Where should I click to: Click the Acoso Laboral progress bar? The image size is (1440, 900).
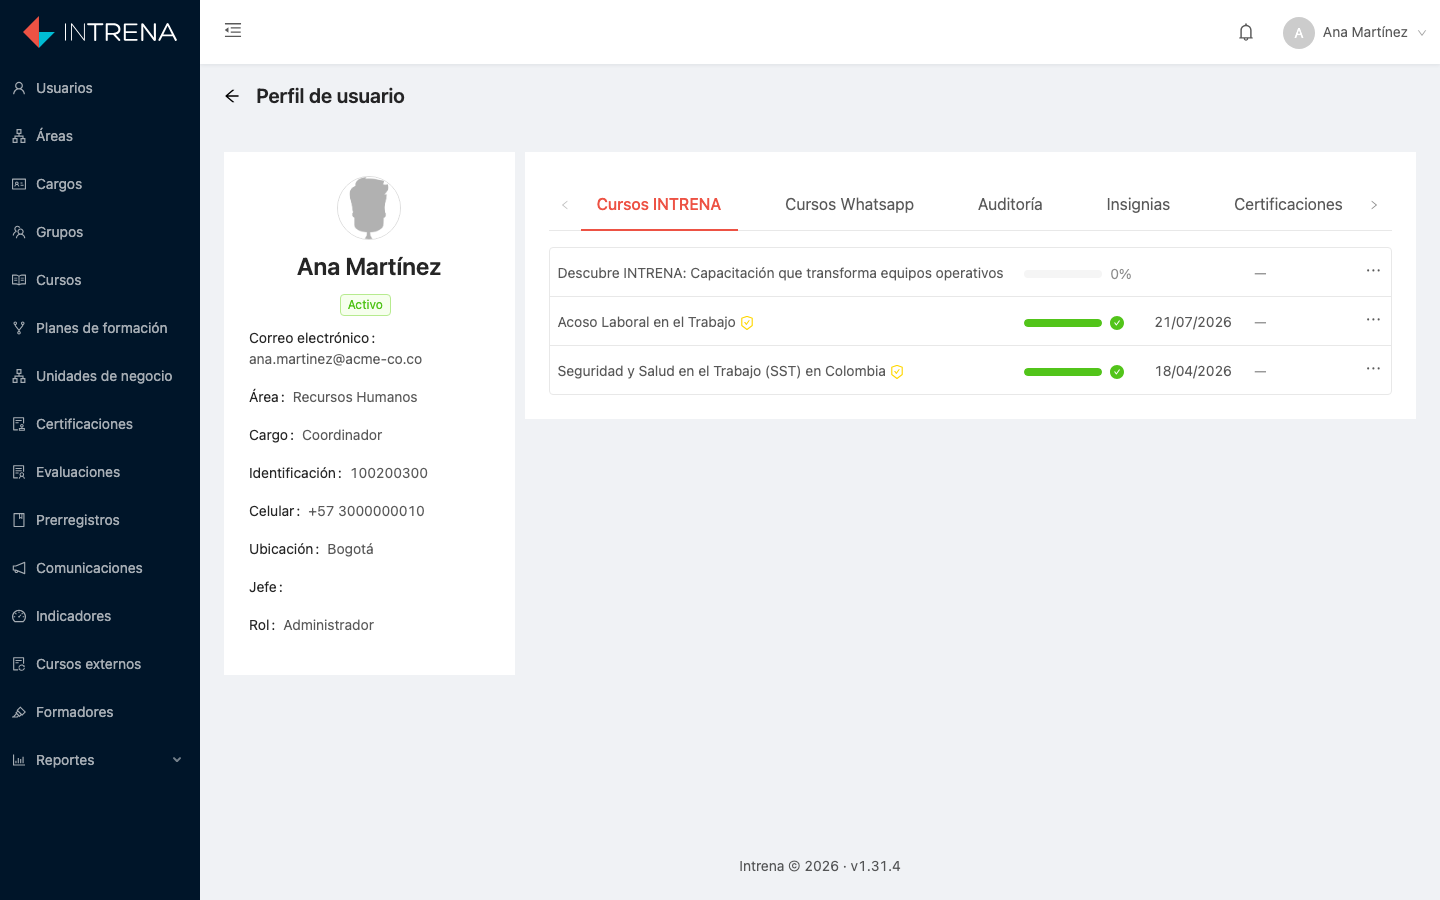tap(1063, 323)
